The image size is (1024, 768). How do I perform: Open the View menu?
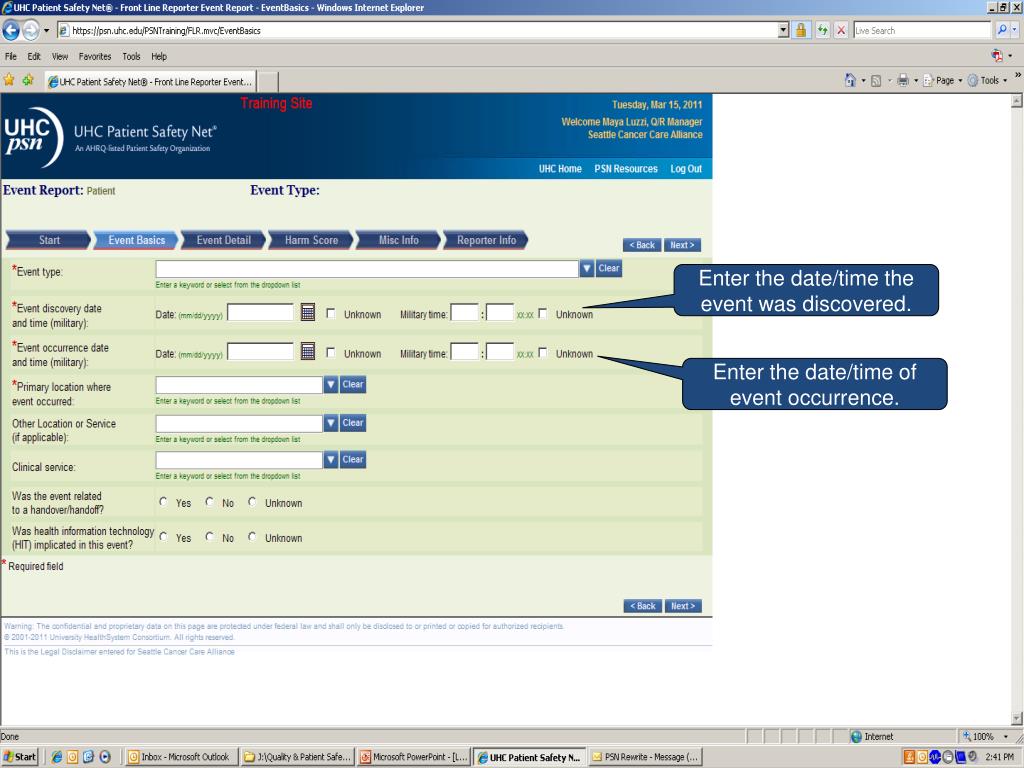(60, 56)
